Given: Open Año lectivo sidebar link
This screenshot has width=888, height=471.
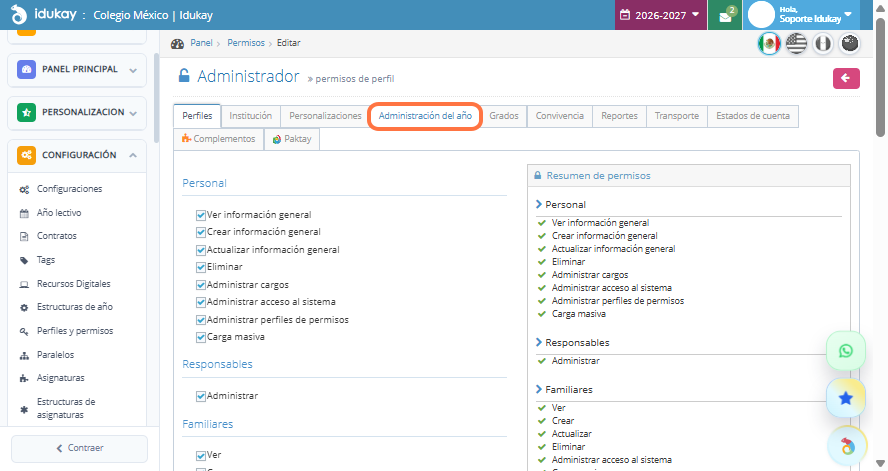Looking at the screenshot, I should tap(59, 213).
